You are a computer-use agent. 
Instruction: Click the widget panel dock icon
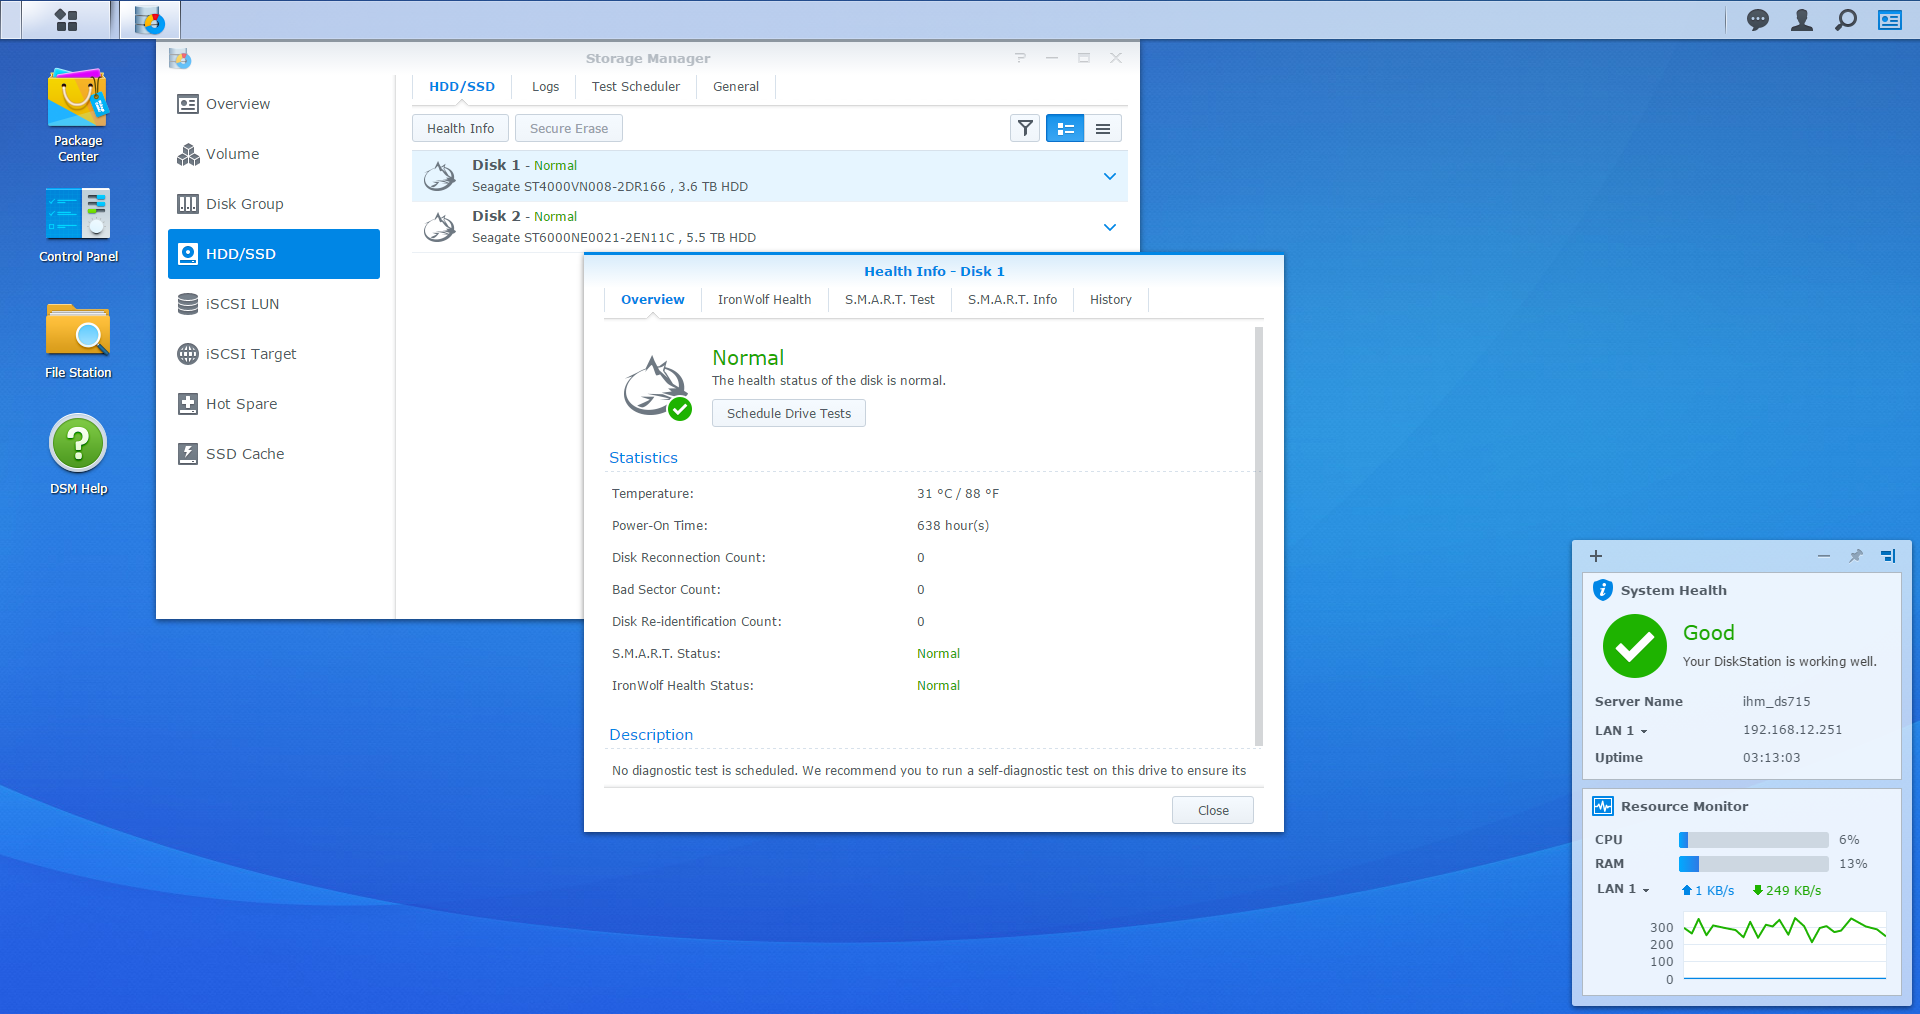tap(1888, 556)
